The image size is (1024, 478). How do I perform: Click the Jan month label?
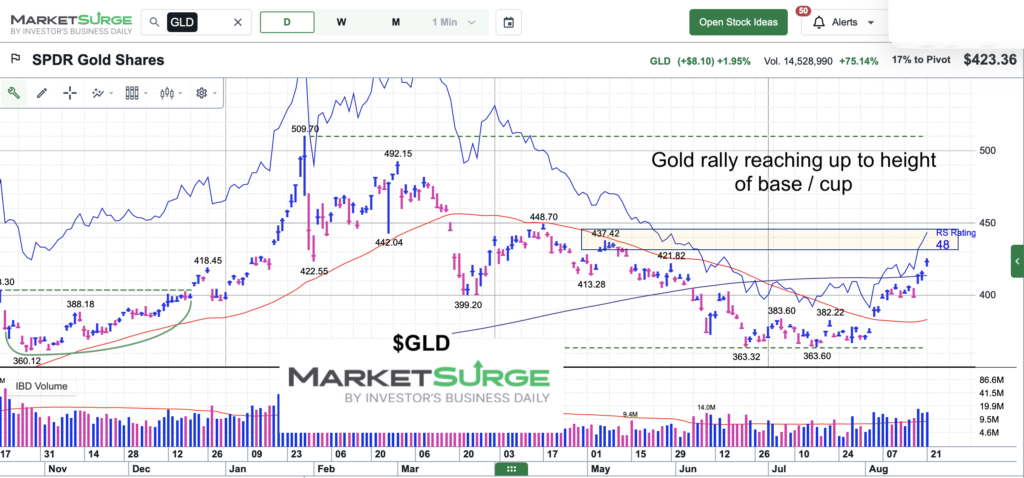click(238, 469)
